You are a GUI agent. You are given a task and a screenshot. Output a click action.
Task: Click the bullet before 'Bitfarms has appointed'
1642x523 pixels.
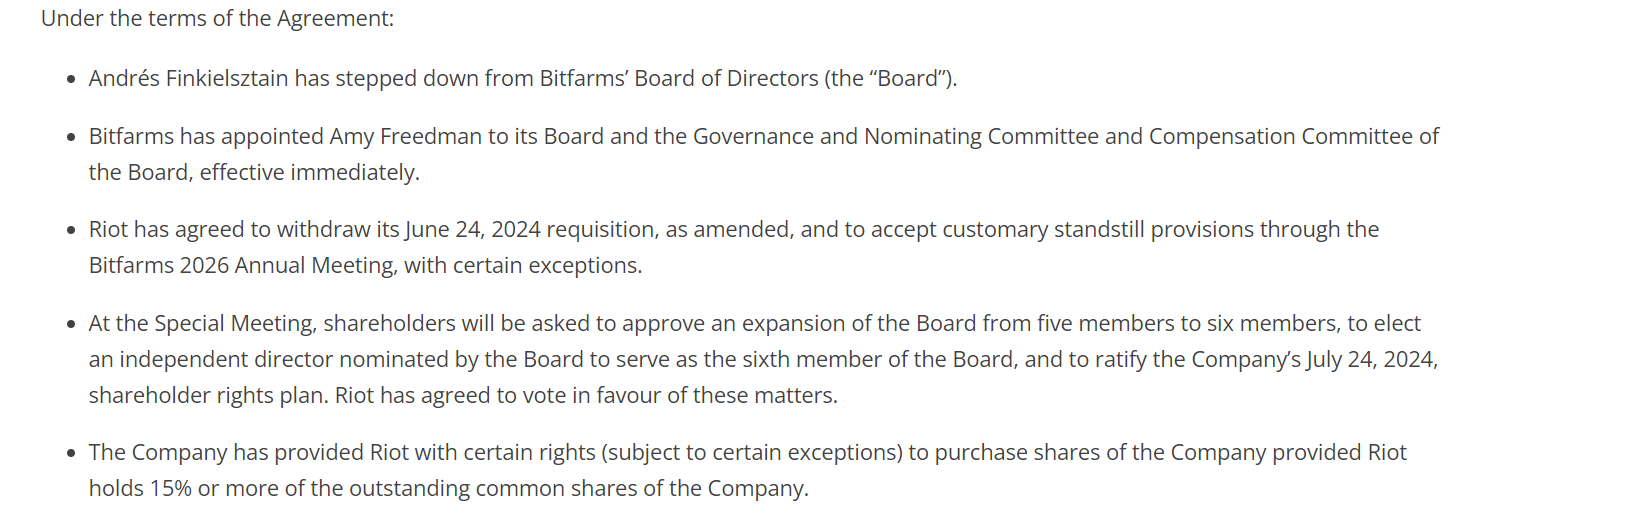71,137
